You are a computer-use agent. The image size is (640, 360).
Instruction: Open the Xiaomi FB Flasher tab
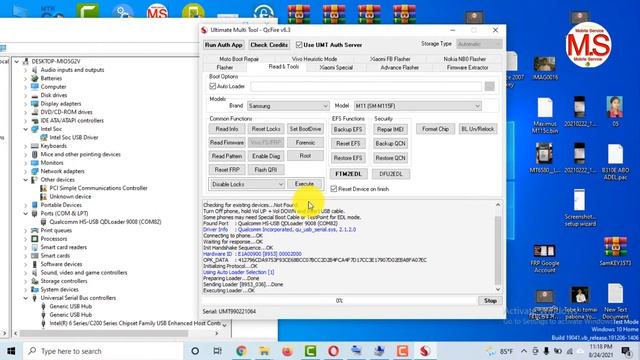(x=390, y=59)
